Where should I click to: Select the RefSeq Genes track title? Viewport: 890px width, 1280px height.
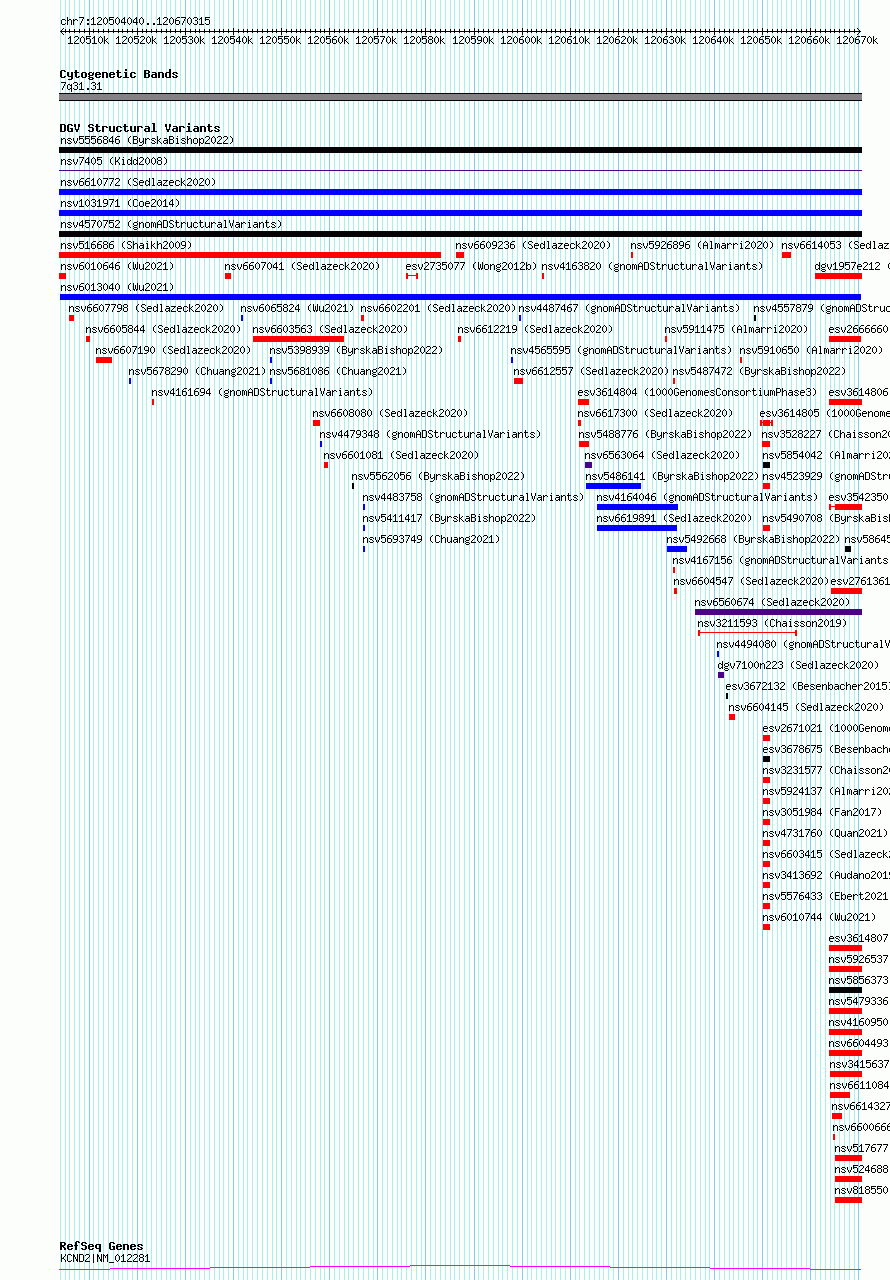pos(101,1246)
